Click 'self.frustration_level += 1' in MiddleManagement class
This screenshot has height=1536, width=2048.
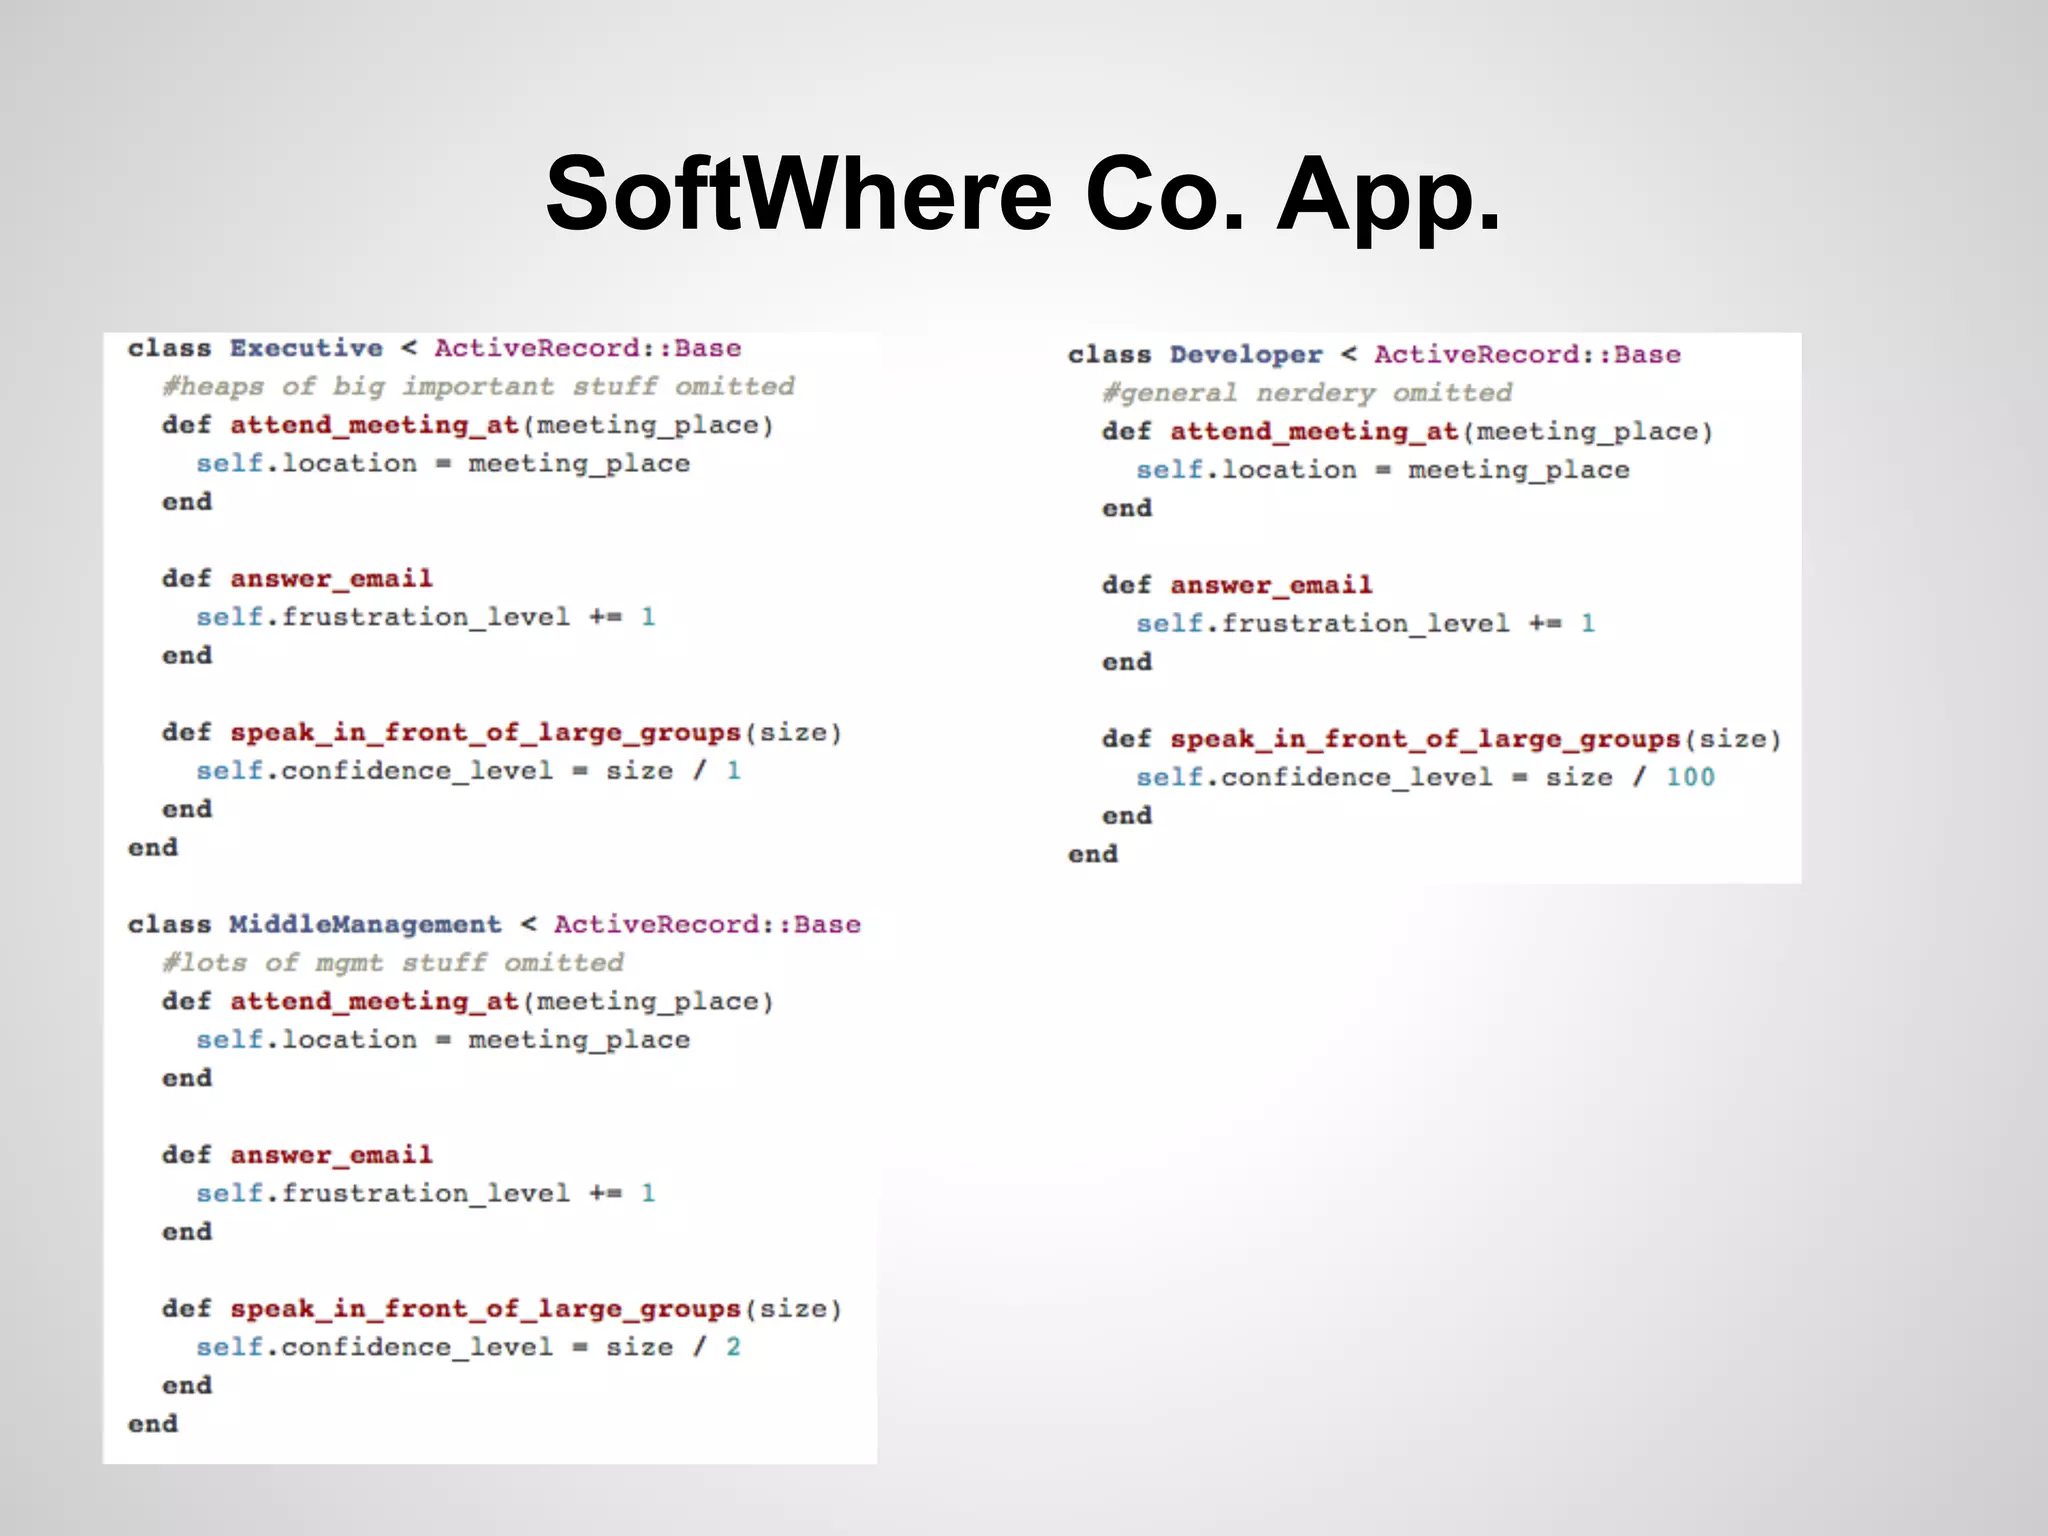426,1193
